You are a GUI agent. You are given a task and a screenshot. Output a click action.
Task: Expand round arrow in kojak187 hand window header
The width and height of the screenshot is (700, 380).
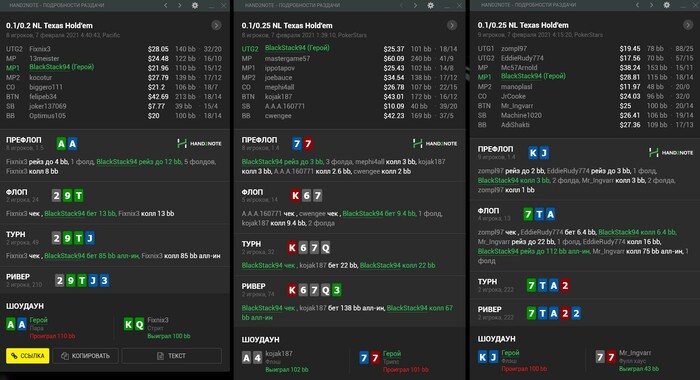tap(452, 25)
